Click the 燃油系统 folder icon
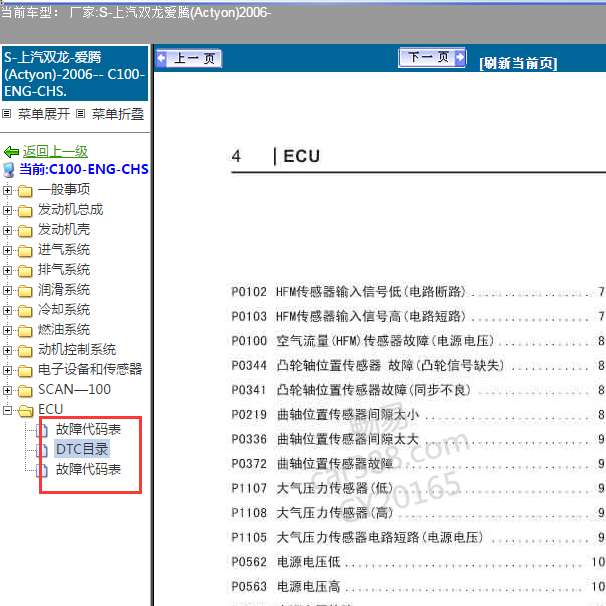Viewport: 606px width, 606px height. coord(25,331)
